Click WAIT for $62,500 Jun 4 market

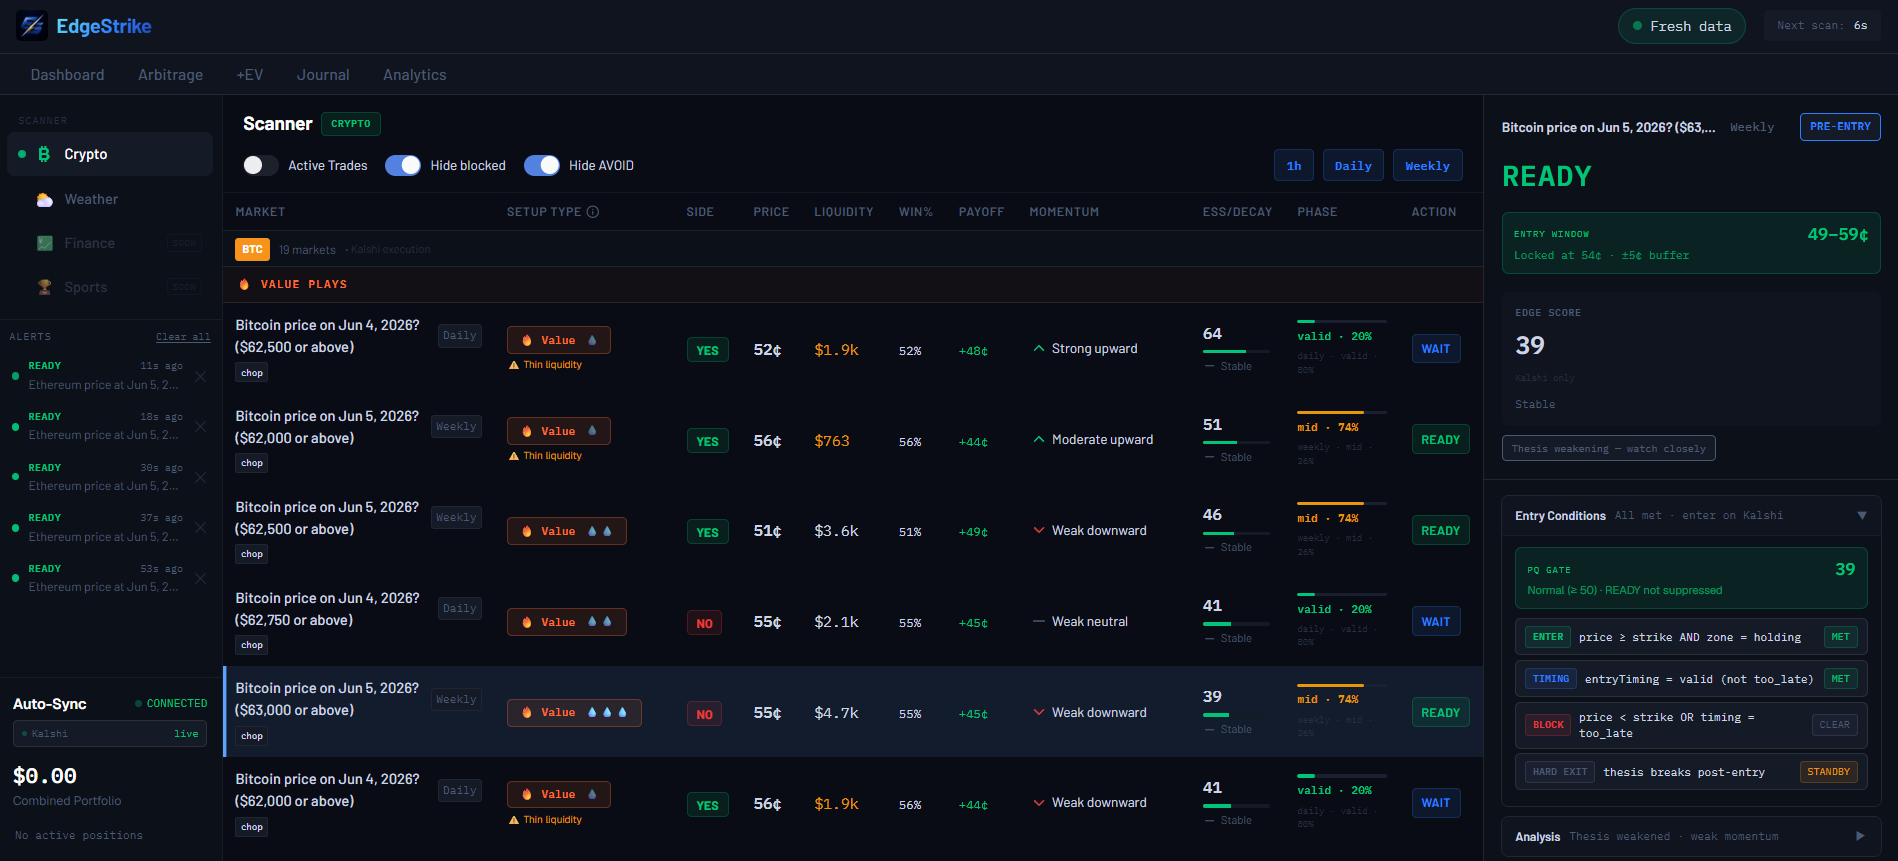[x=1436, y=349]
